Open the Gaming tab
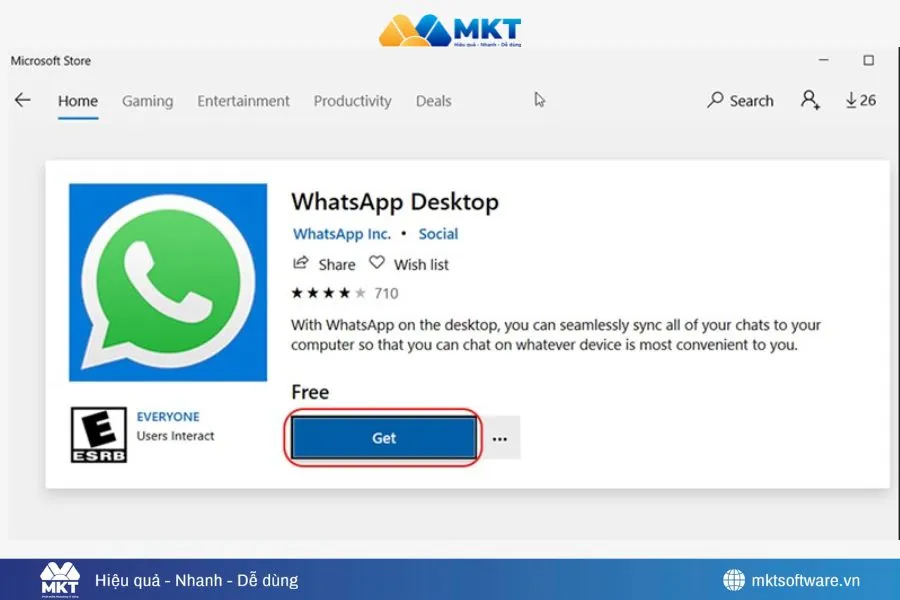The height and width of the screenshot is (600, 900). click(x=148, y=101)
